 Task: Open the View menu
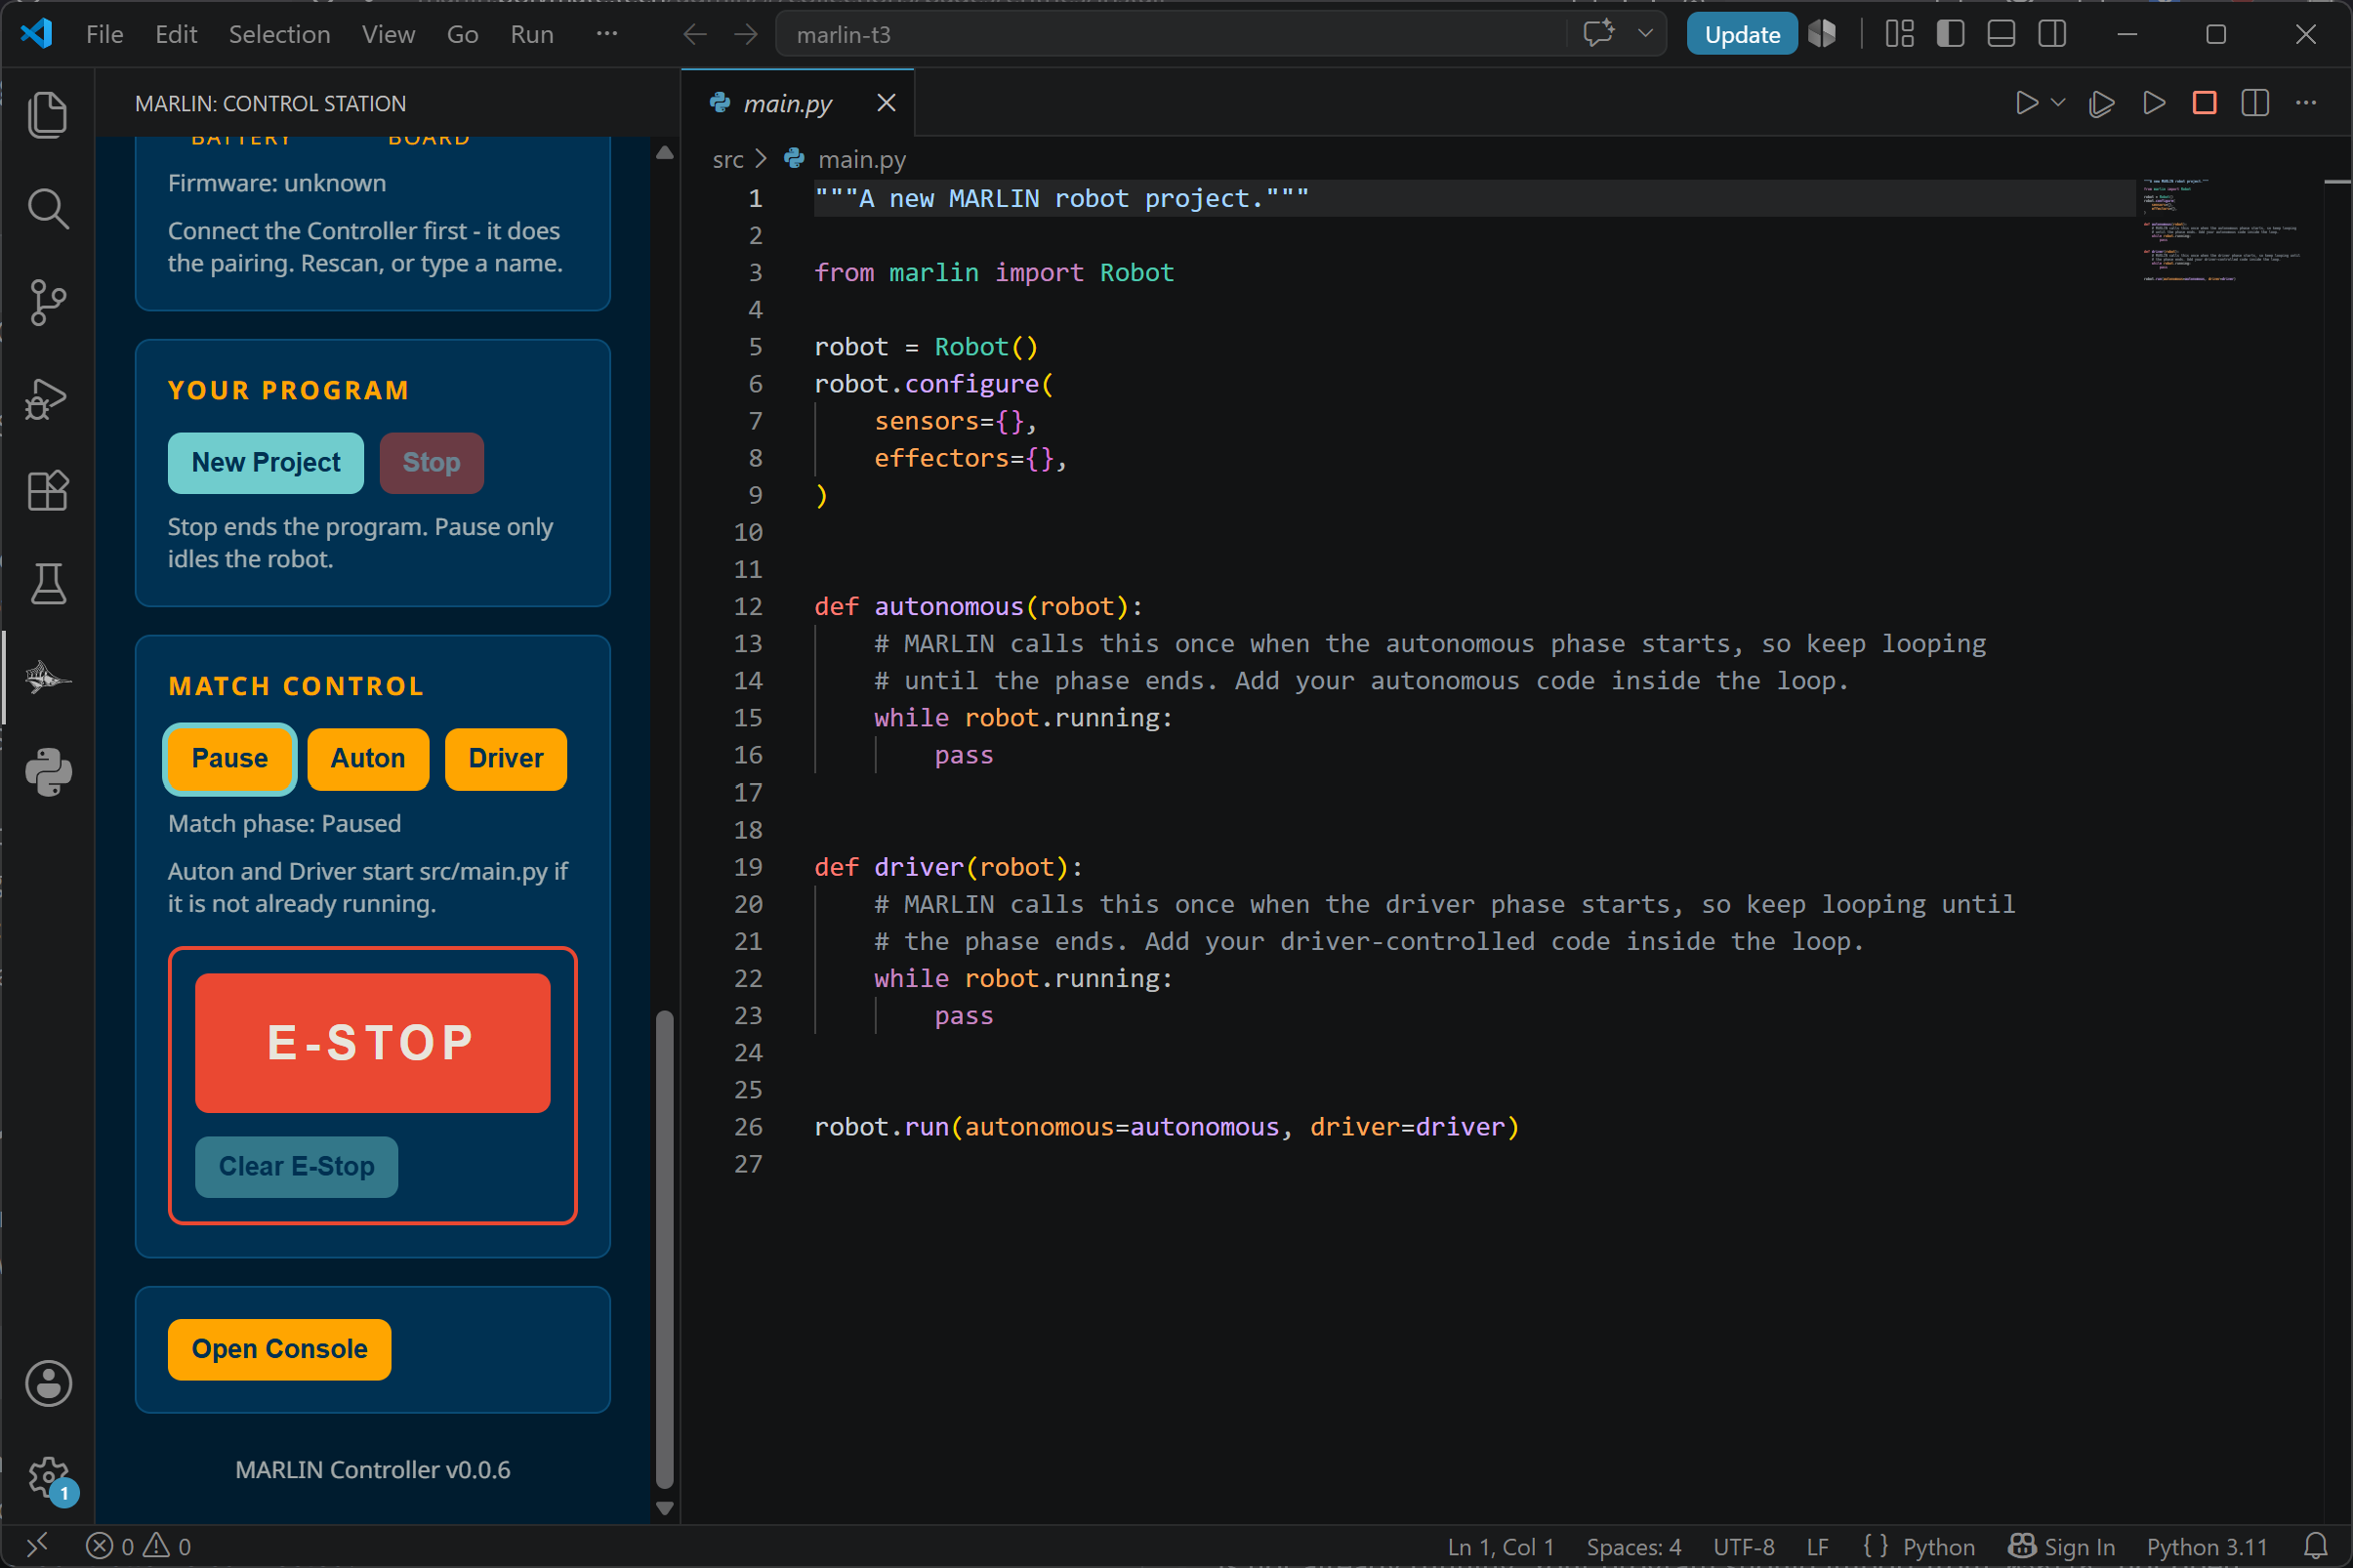(x=388, y=34)
